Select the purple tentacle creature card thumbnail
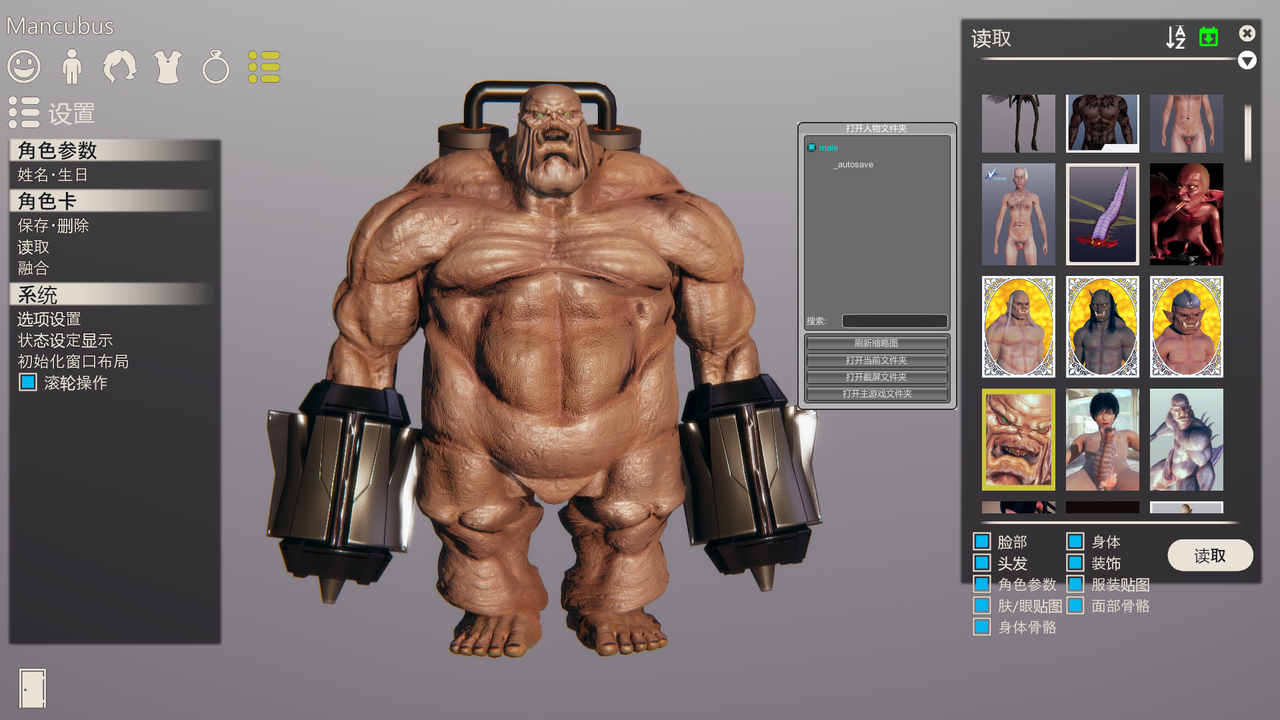1280x720 pixels. pyautogui.click(x=1102, y=214)
